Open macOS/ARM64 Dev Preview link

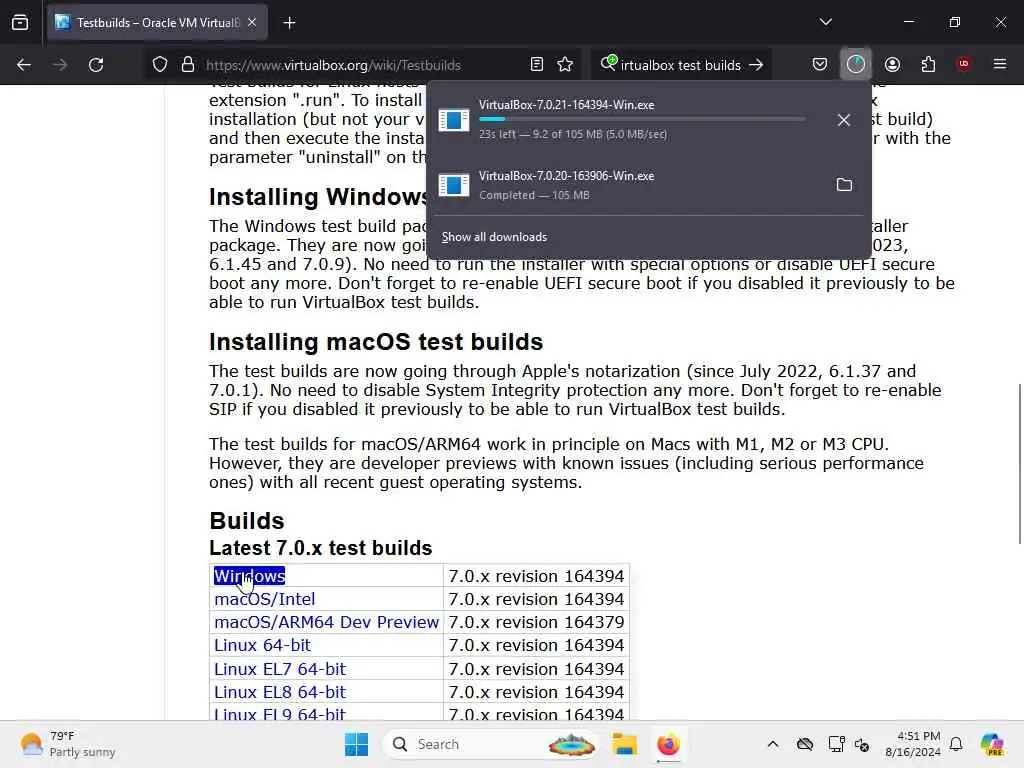(x=327, y=622)
